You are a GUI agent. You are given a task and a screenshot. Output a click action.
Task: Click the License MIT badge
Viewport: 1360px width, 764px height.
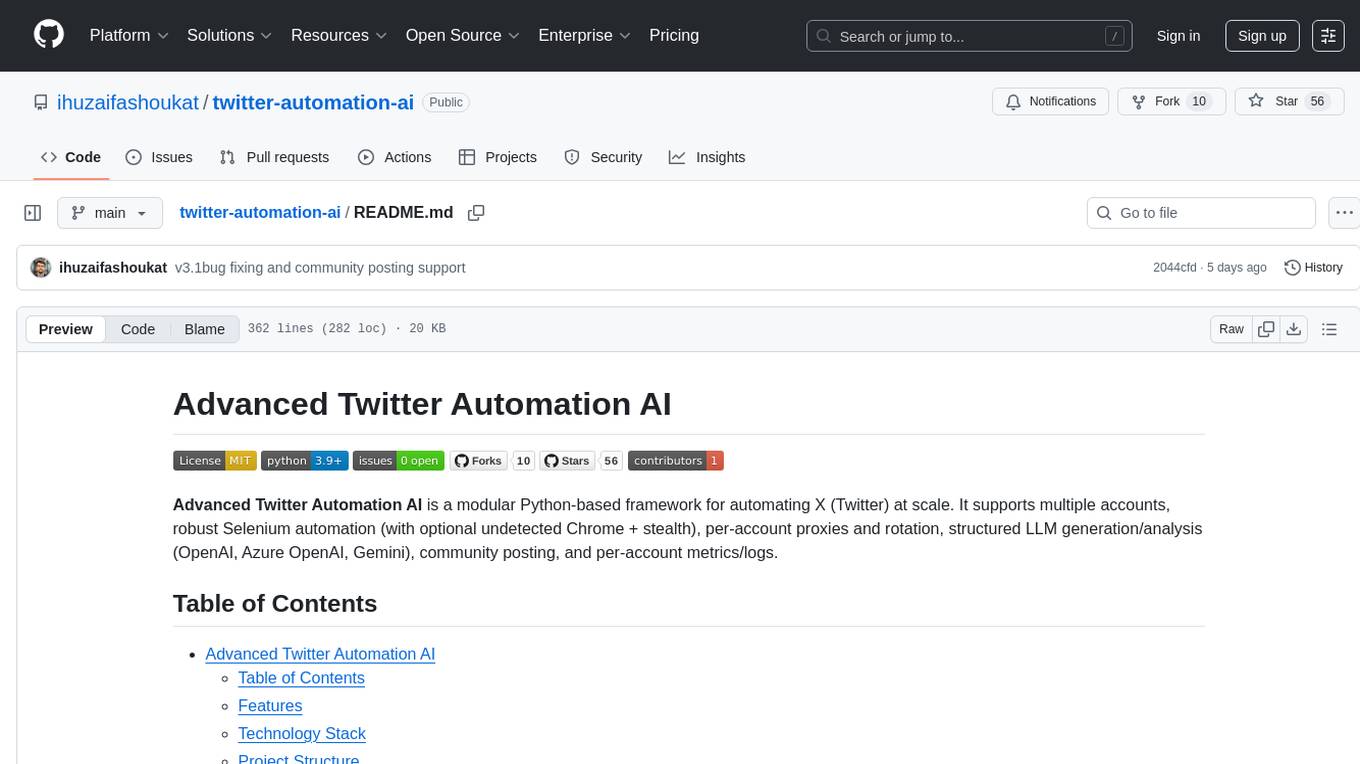pos(215,460)
